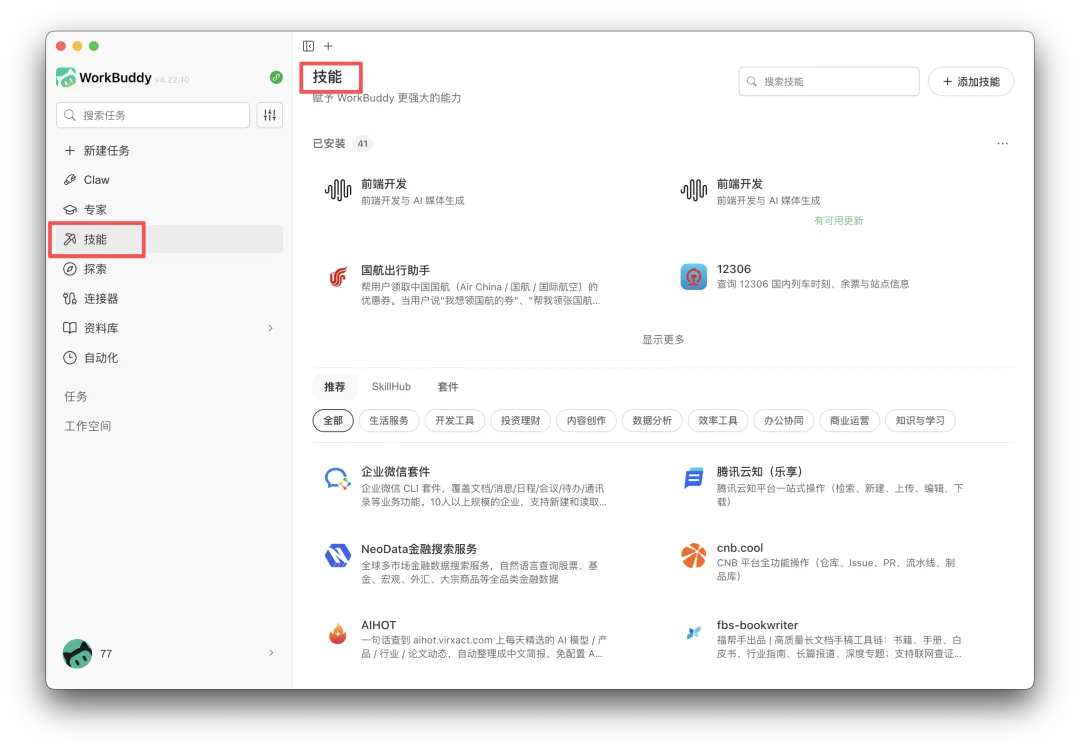Go to 探索 in the sidebar
Screen dimensions: 1080x750
(x=169, y=269)
